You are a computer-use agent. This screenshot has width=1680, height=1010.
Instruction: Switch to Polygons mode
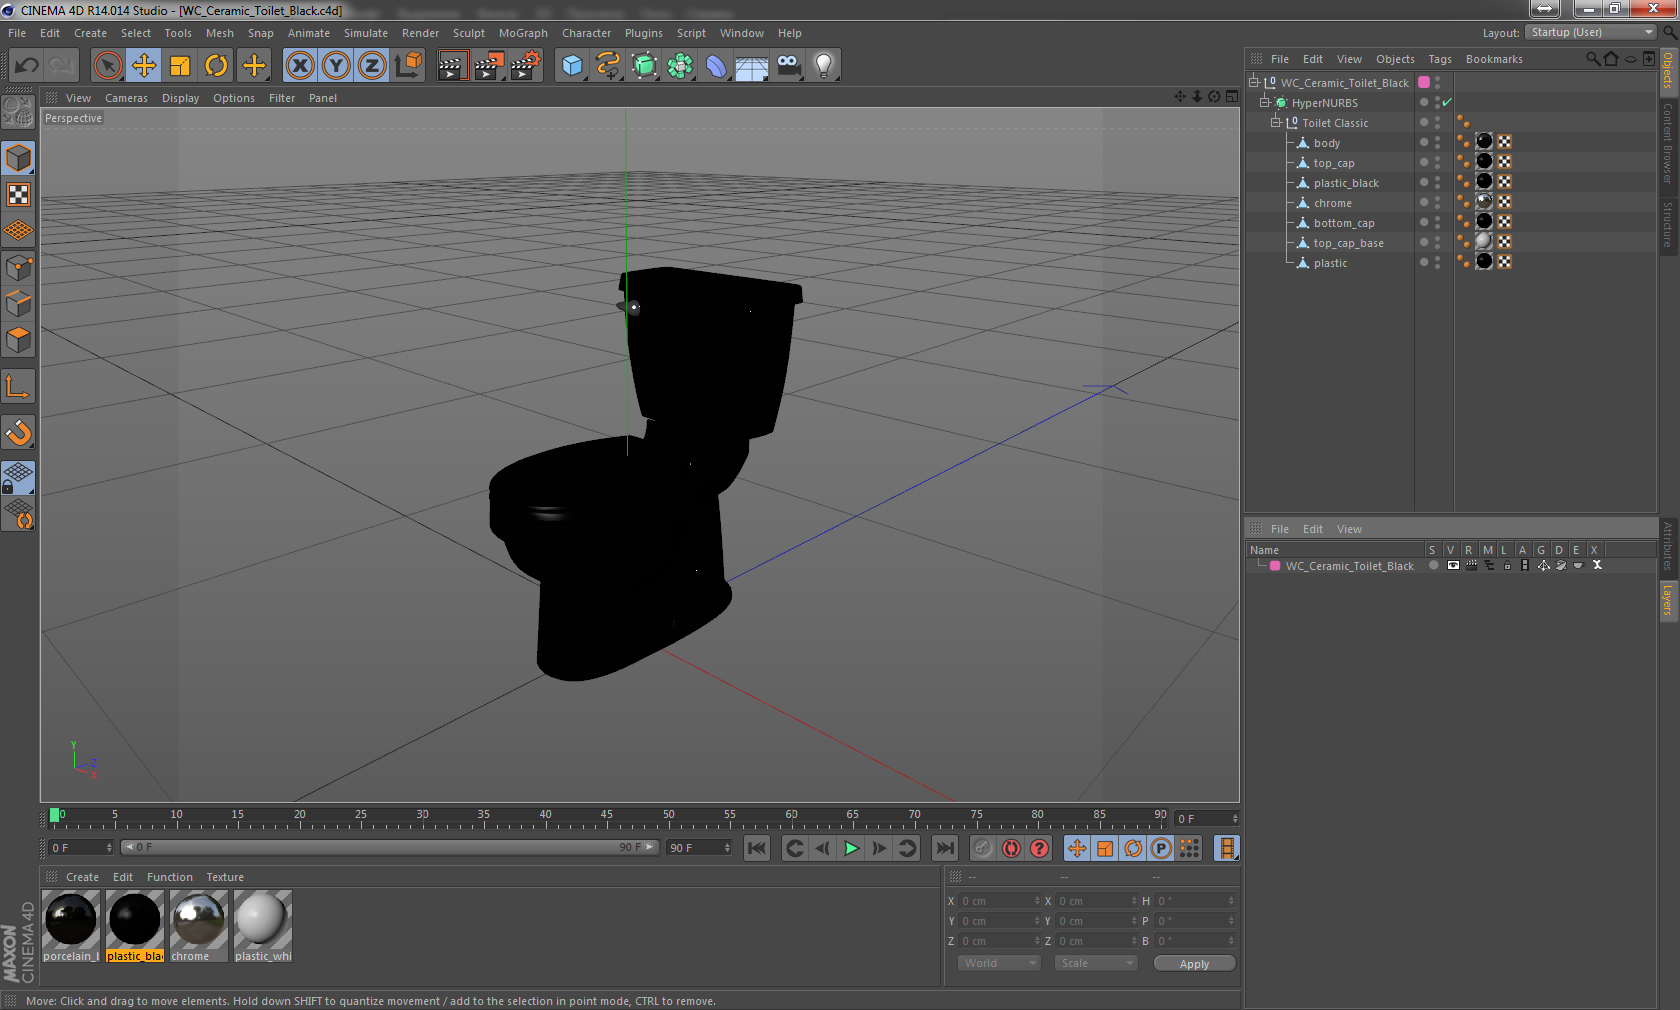(x=19, y=340)
